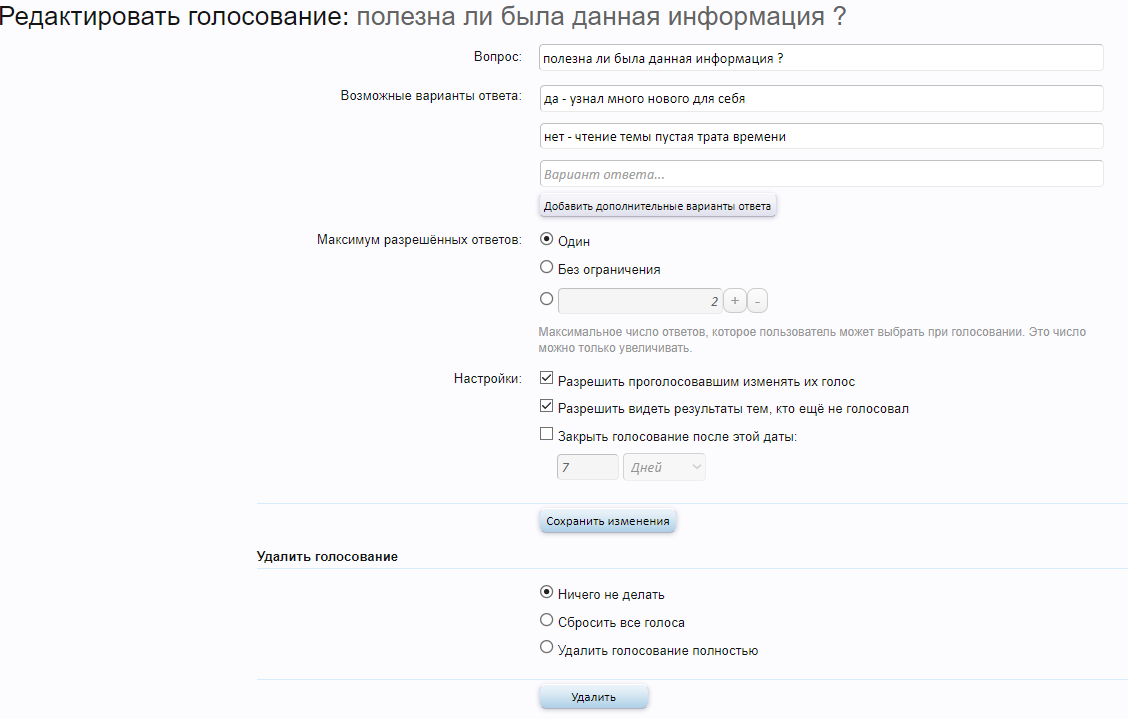Screen dimensions: 1128x719
Task: Enable "Закрыть голосование после этой даты"
Action: pos(547,433)
